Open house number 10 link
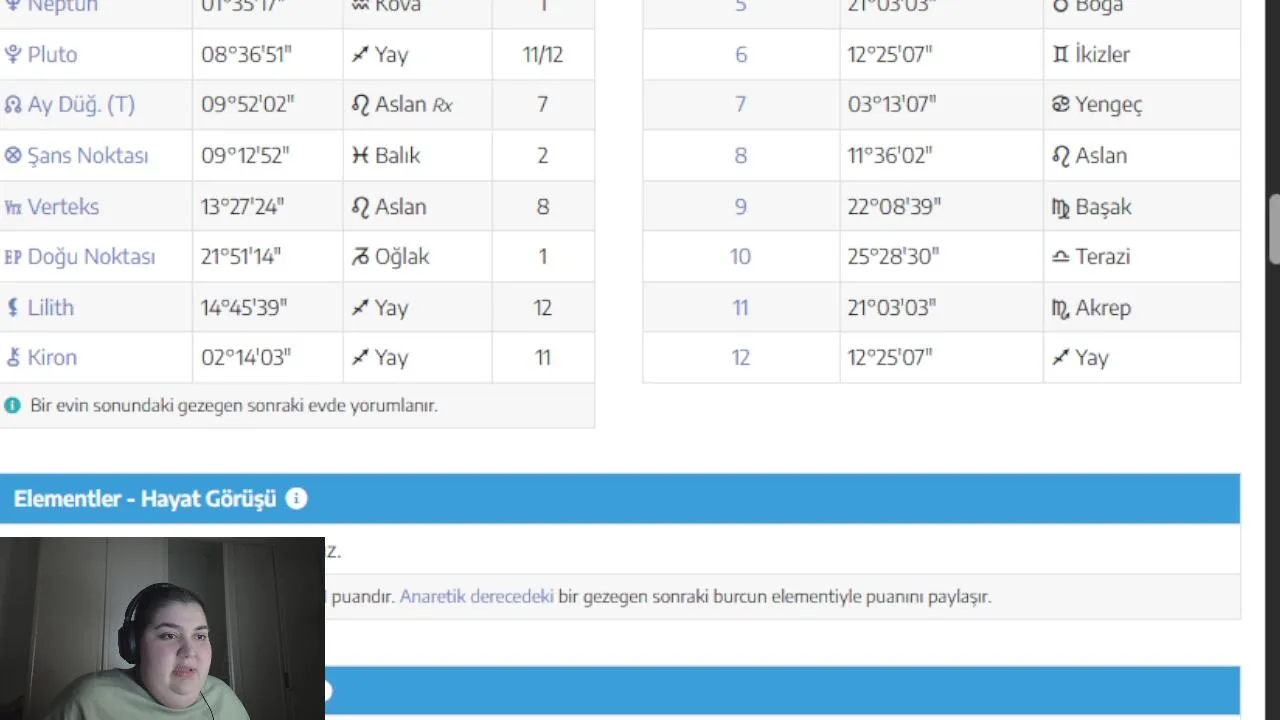 click(x=740, y=256)
